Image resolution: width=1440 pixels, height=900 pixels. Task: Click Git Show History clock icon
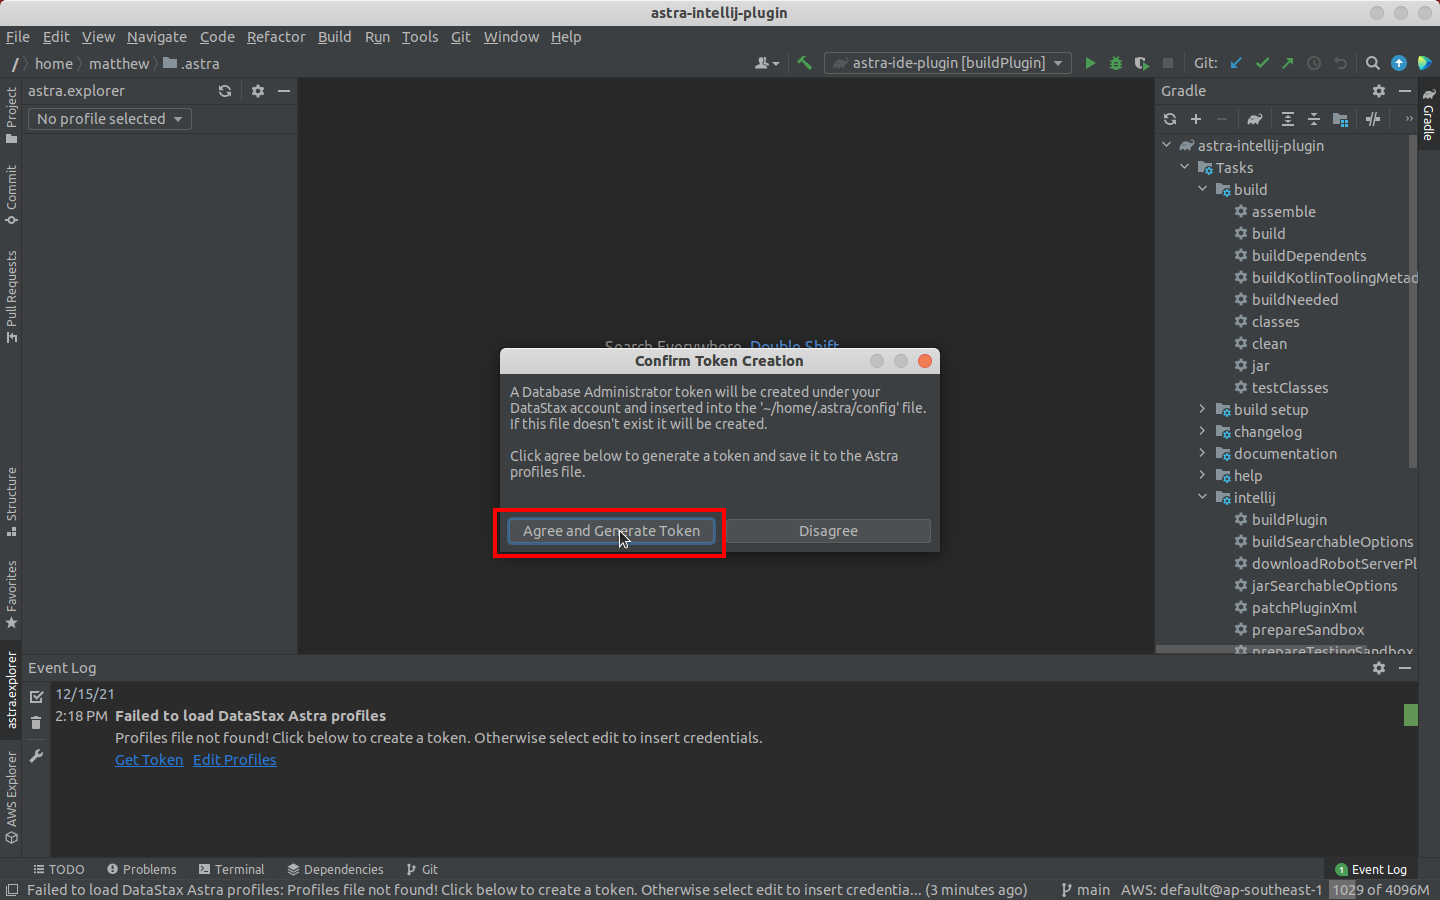pyautogui.click(x=1314, y=63)
